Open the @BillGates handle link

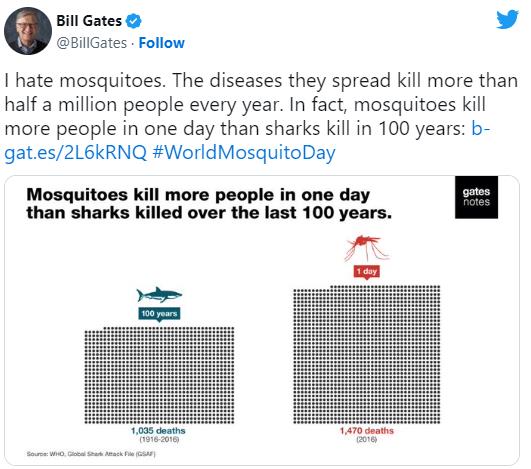[91, 43]
